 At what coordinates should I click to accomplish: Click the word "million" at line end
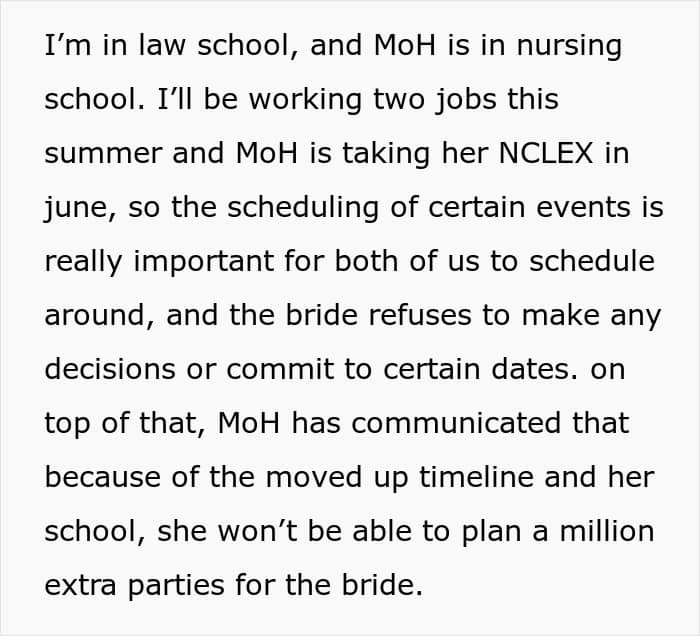[607, 532]
